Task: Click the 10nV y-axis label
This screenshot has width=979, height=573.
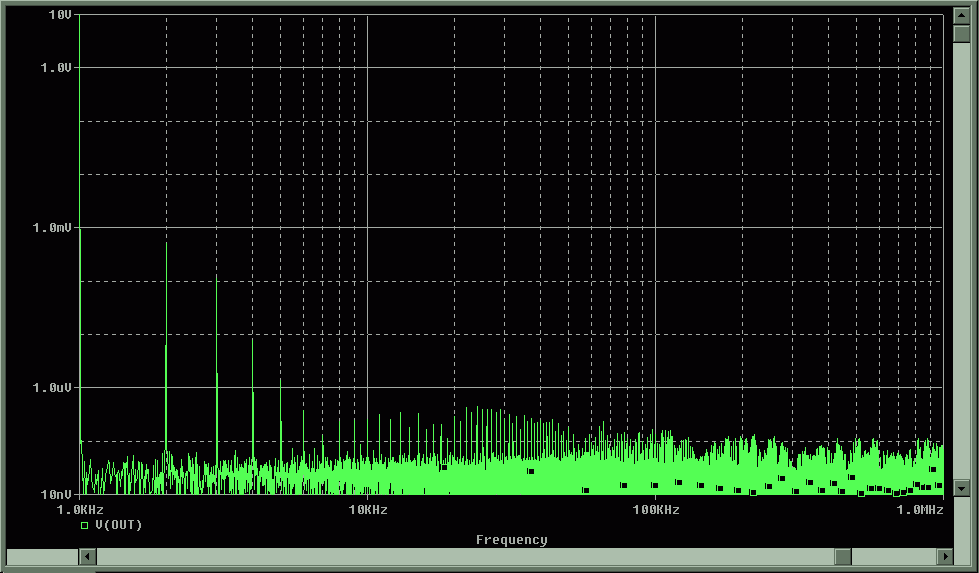Action: tap(56, 494)
